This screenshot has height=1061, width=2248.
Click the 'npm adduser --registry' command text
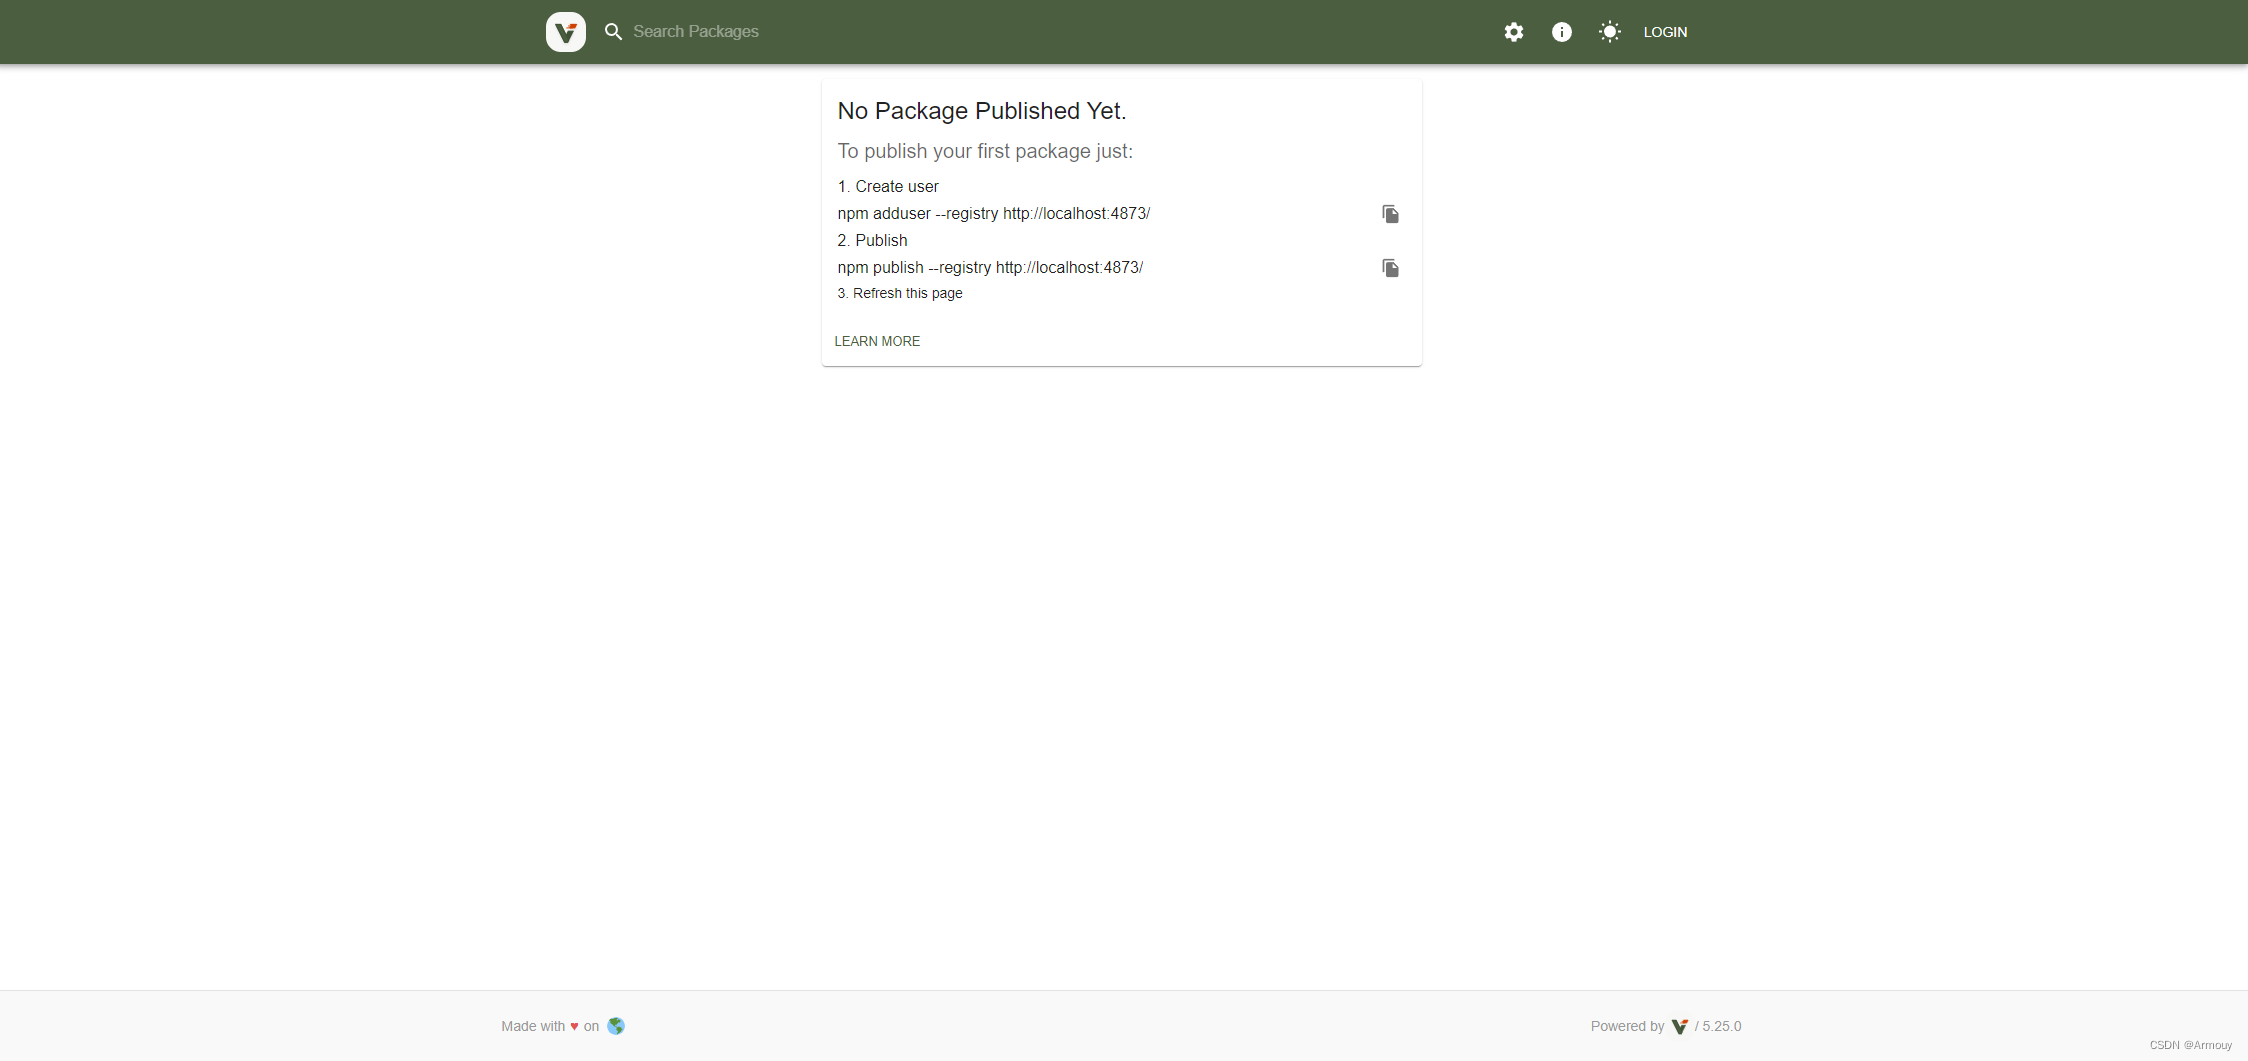pyautogui.click(x=994, y=214)
